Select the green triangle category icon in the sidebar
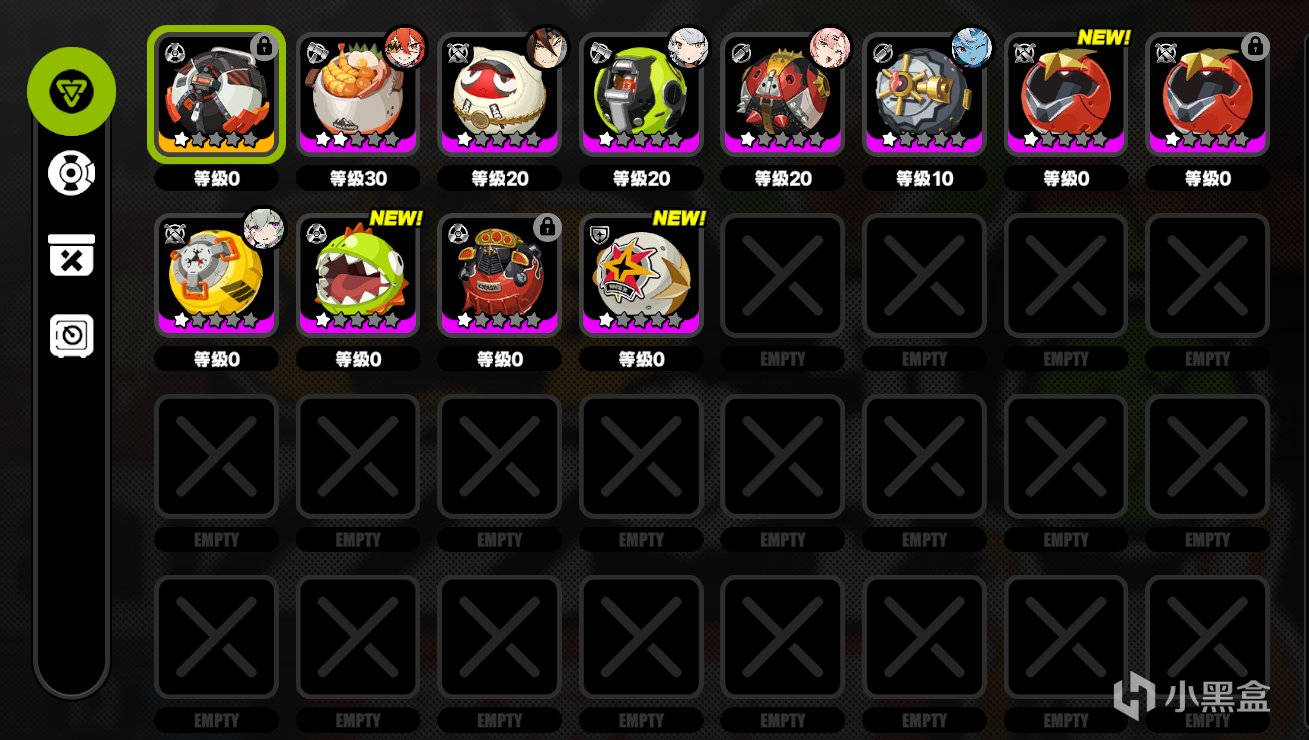This screenshot has height=740, width=1309. 72,91
